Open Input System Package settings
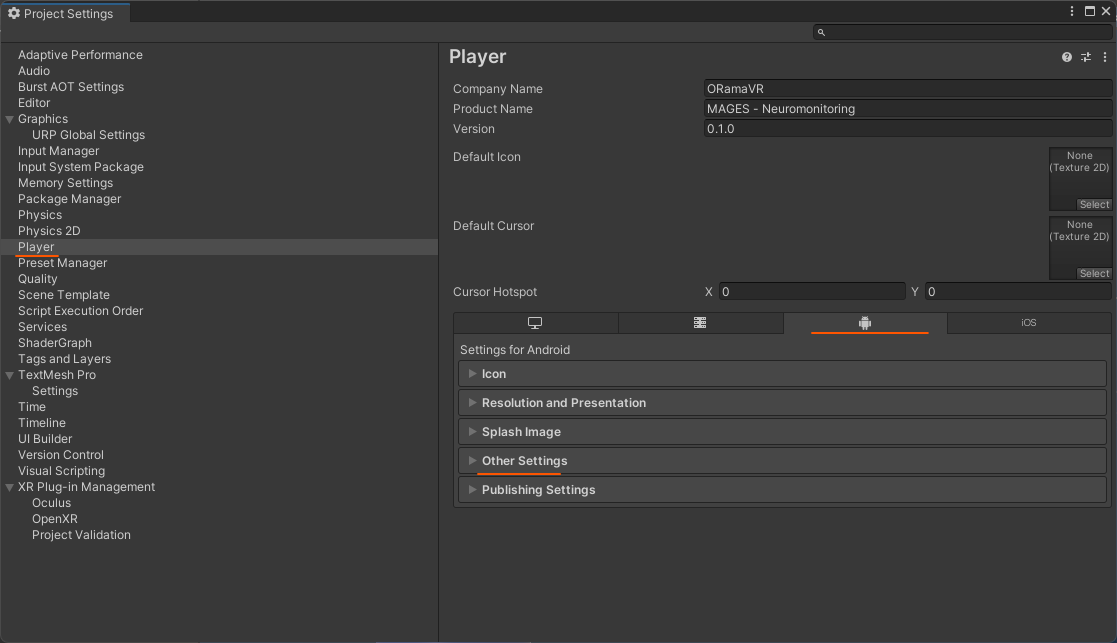Image resolution: width=1117 pixels, height=643 pixels. coord(80,167)
